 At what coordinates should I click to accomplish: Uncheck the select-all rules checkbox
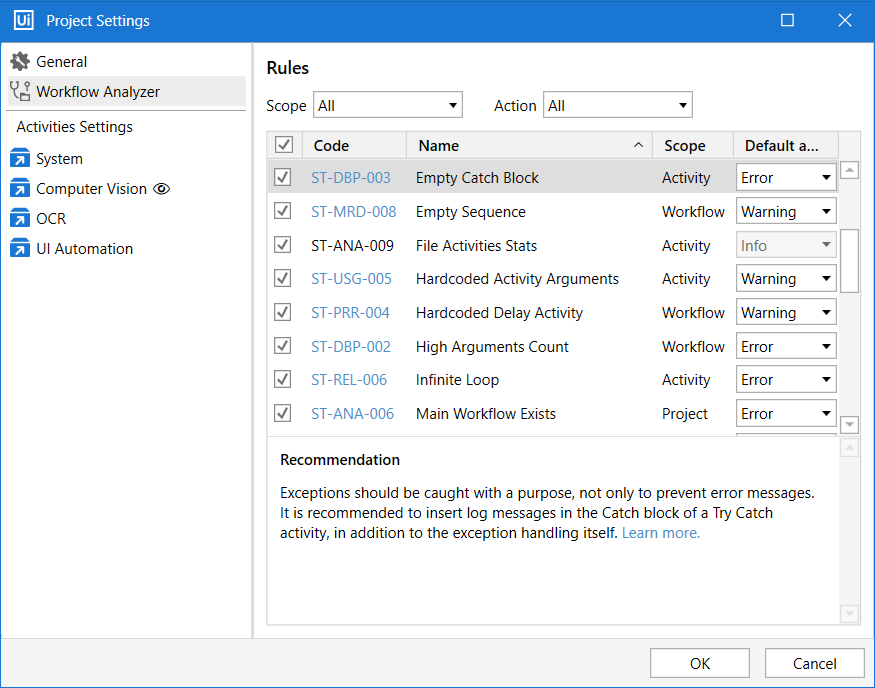284,144
